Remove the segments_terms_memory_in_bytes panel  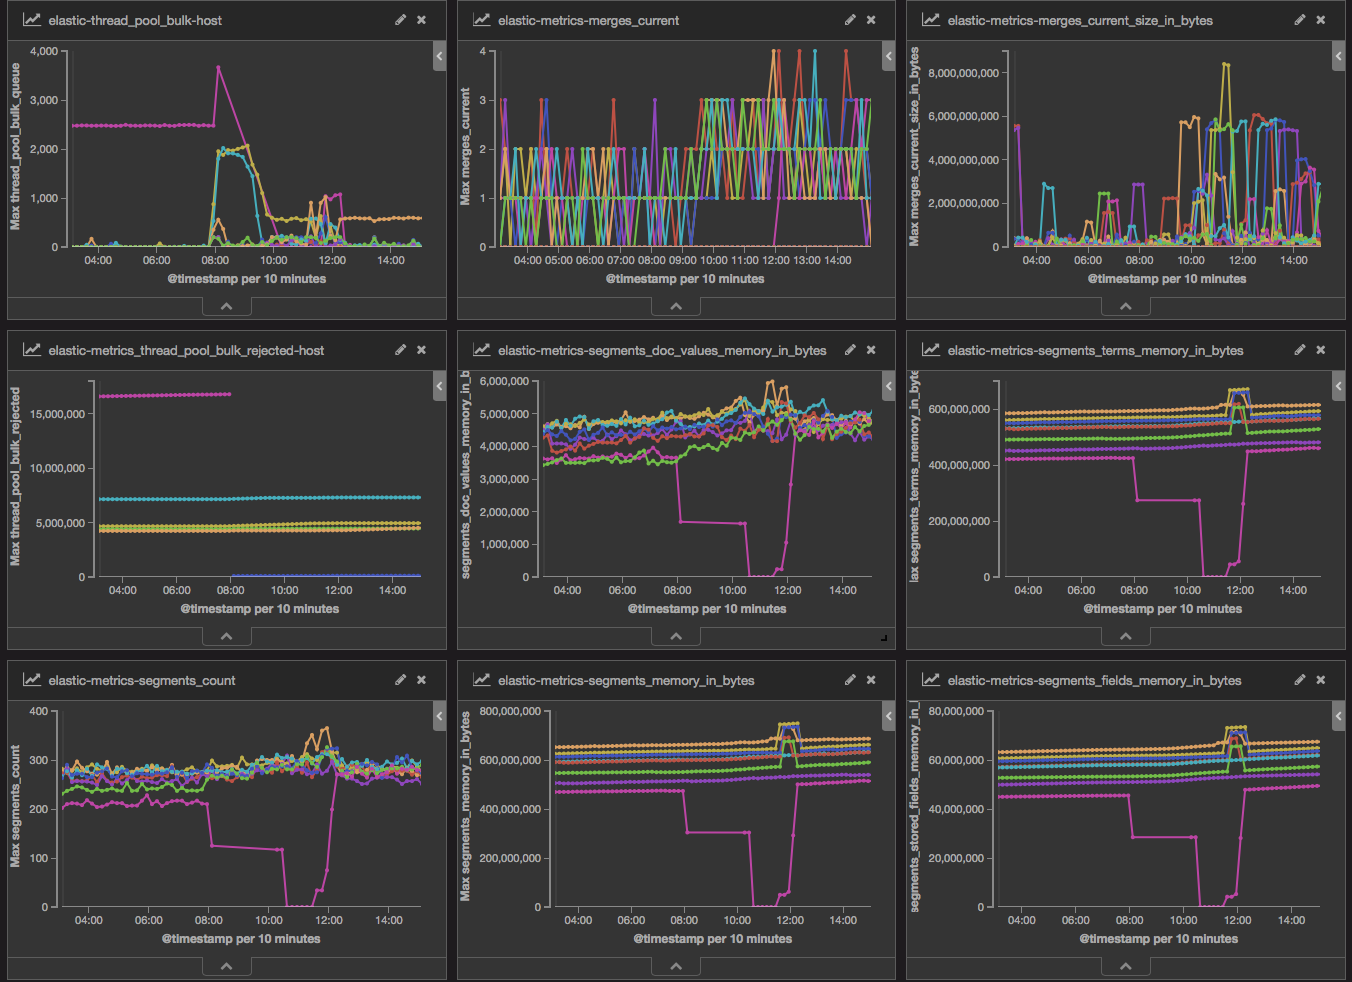pos(1321,350)
